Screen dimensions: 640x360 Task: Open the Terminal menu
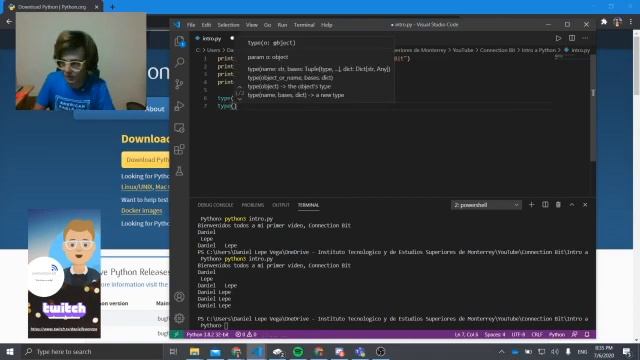point(304,25)
